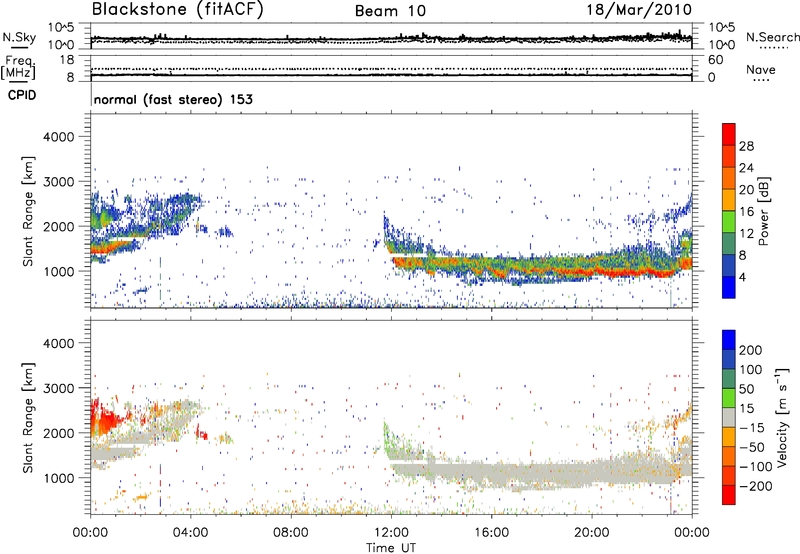Click the 'Power [dB]' colorbar title

point(763,211)
